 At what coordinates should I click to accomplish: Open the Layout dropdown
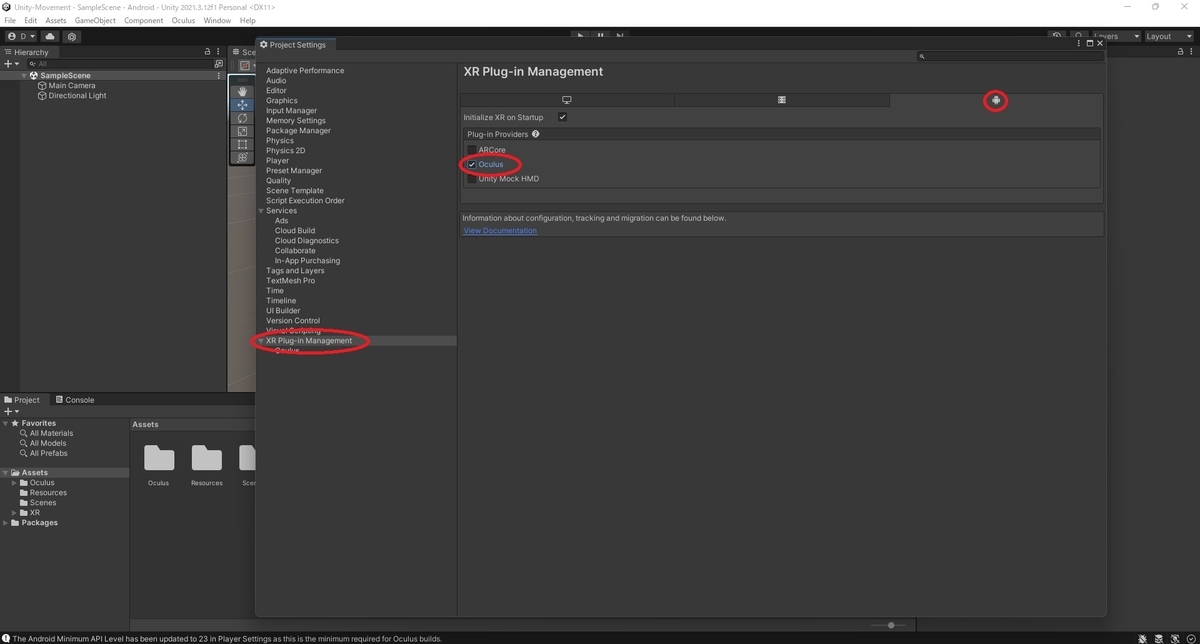[1168, 36]
